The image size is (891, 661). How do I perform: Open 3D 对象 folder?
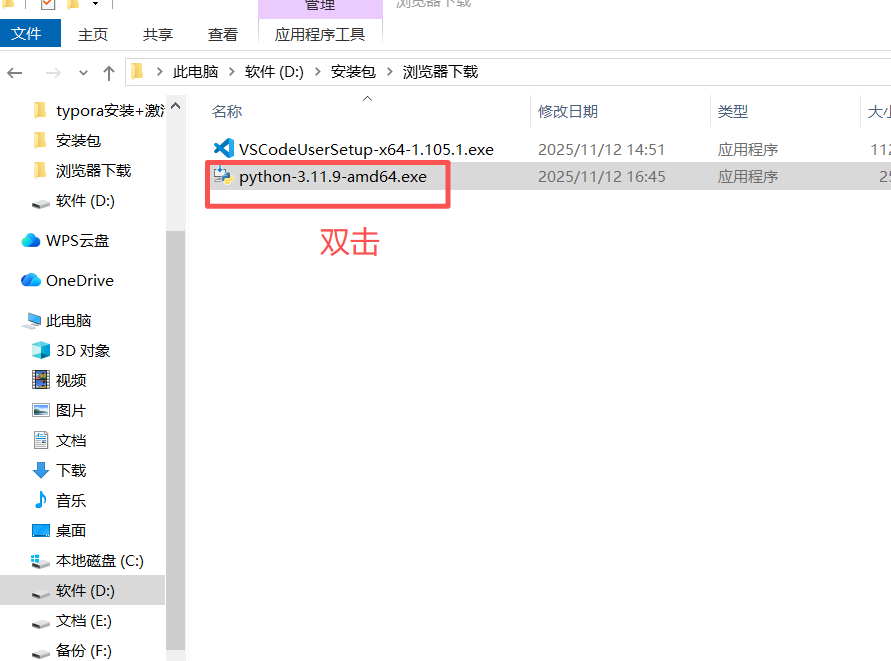click(x=83, y=351)
